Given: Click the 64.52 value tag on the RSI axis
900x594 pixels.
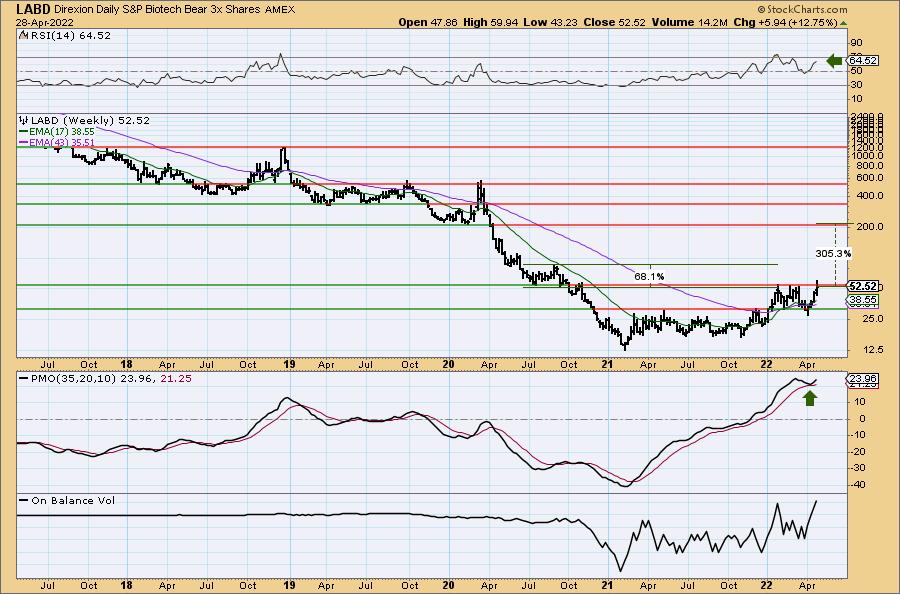Looking at the screenshot, I should 863,60.
